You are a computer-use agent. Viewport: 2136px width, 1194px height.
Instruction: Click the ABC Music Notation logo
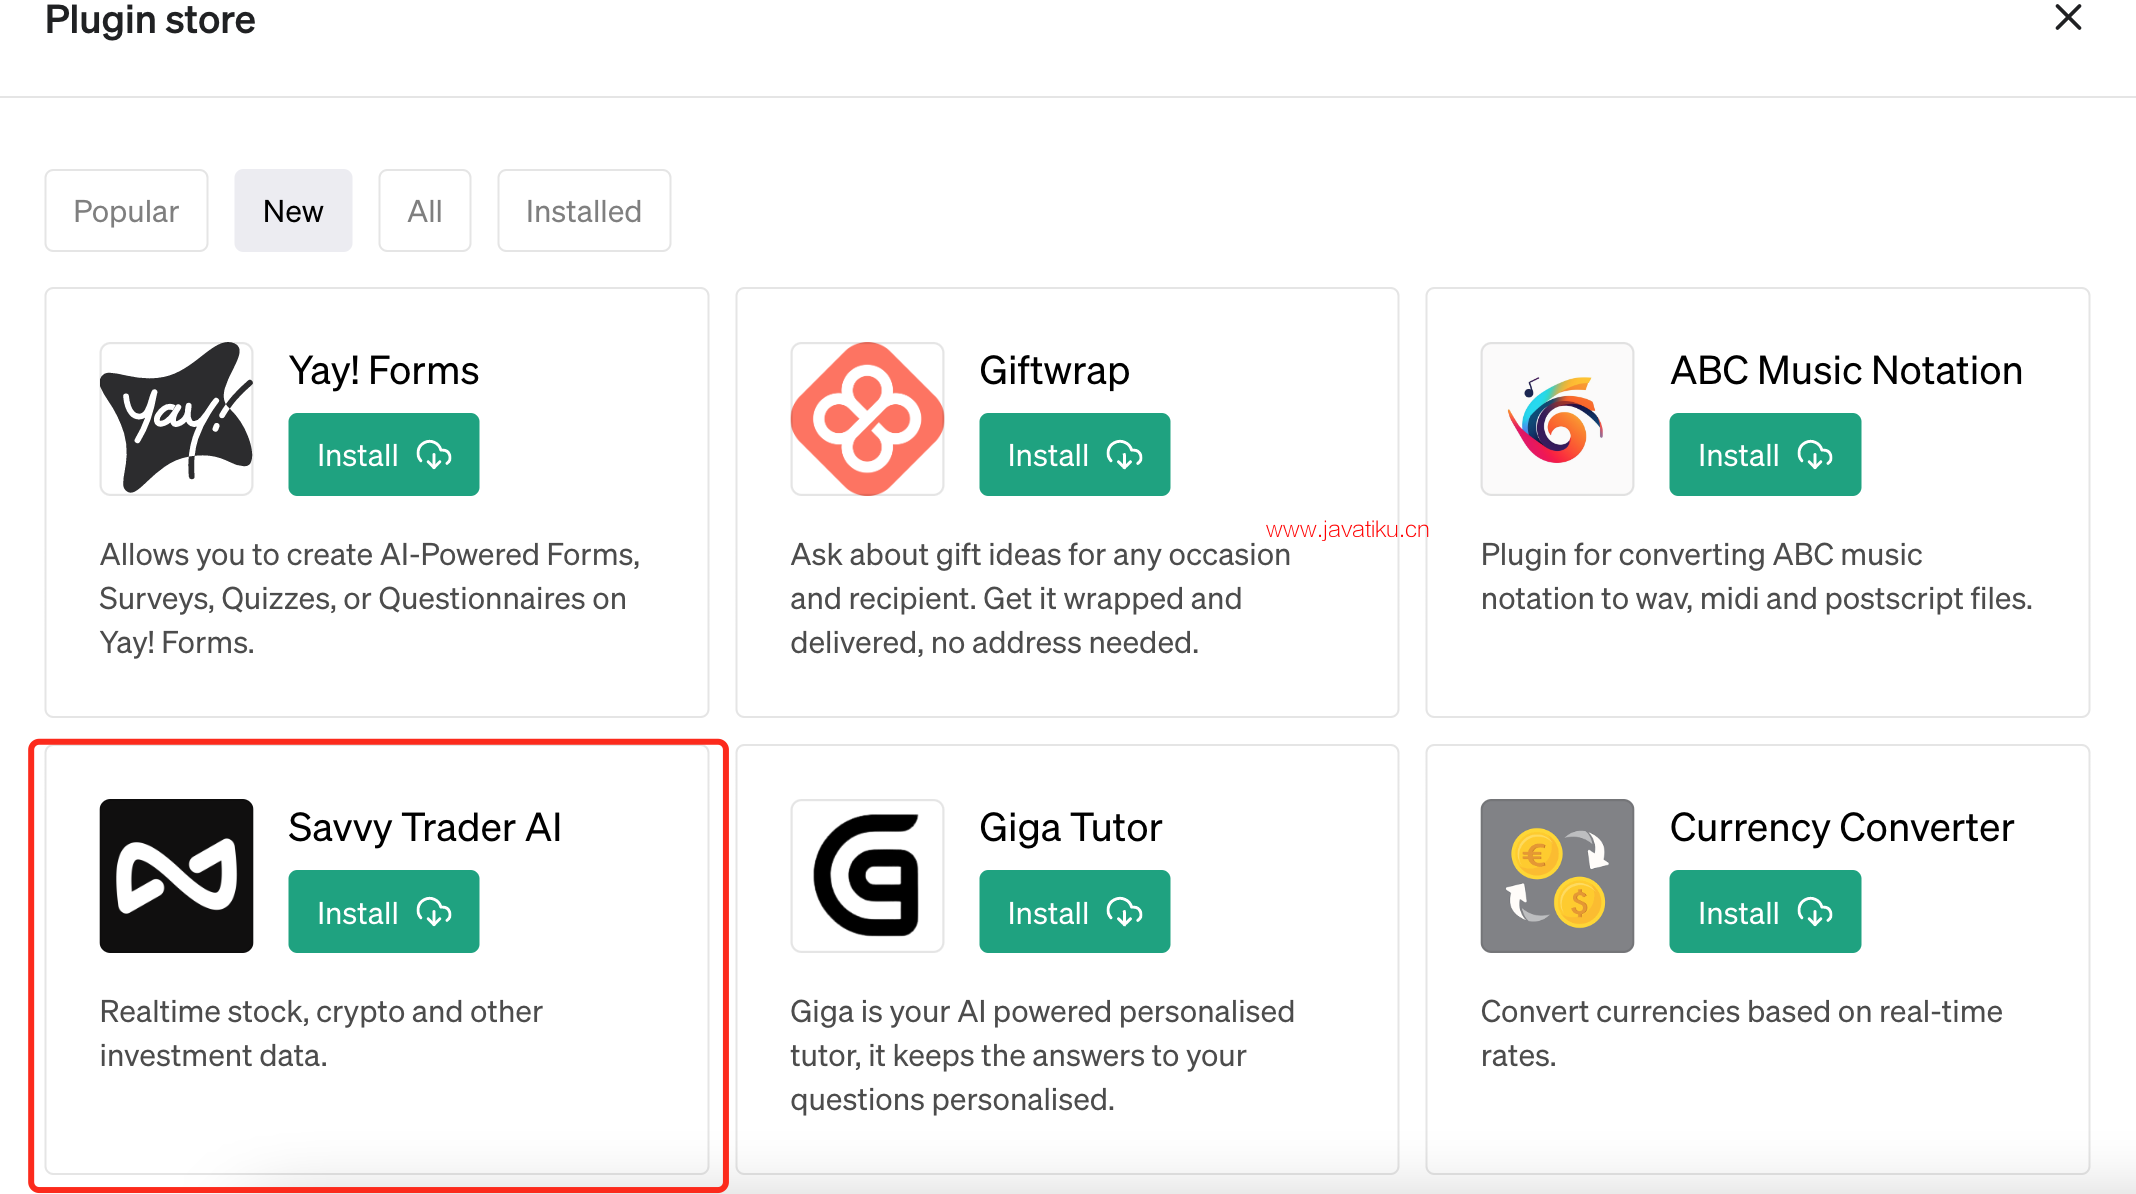tap(1557, 419)
